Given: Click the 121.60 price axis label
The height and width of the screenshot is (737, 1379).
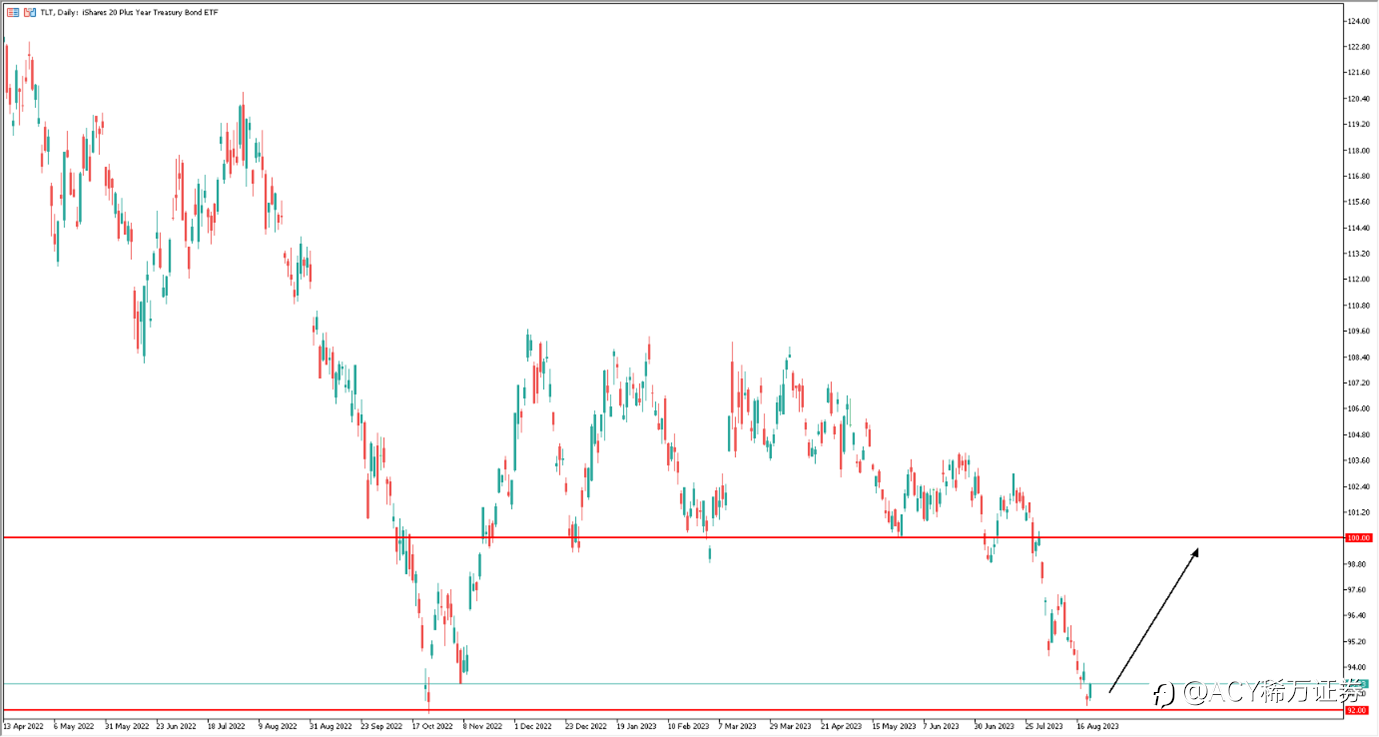Looking at the screenshot, I should click(x=1359, y=73).
